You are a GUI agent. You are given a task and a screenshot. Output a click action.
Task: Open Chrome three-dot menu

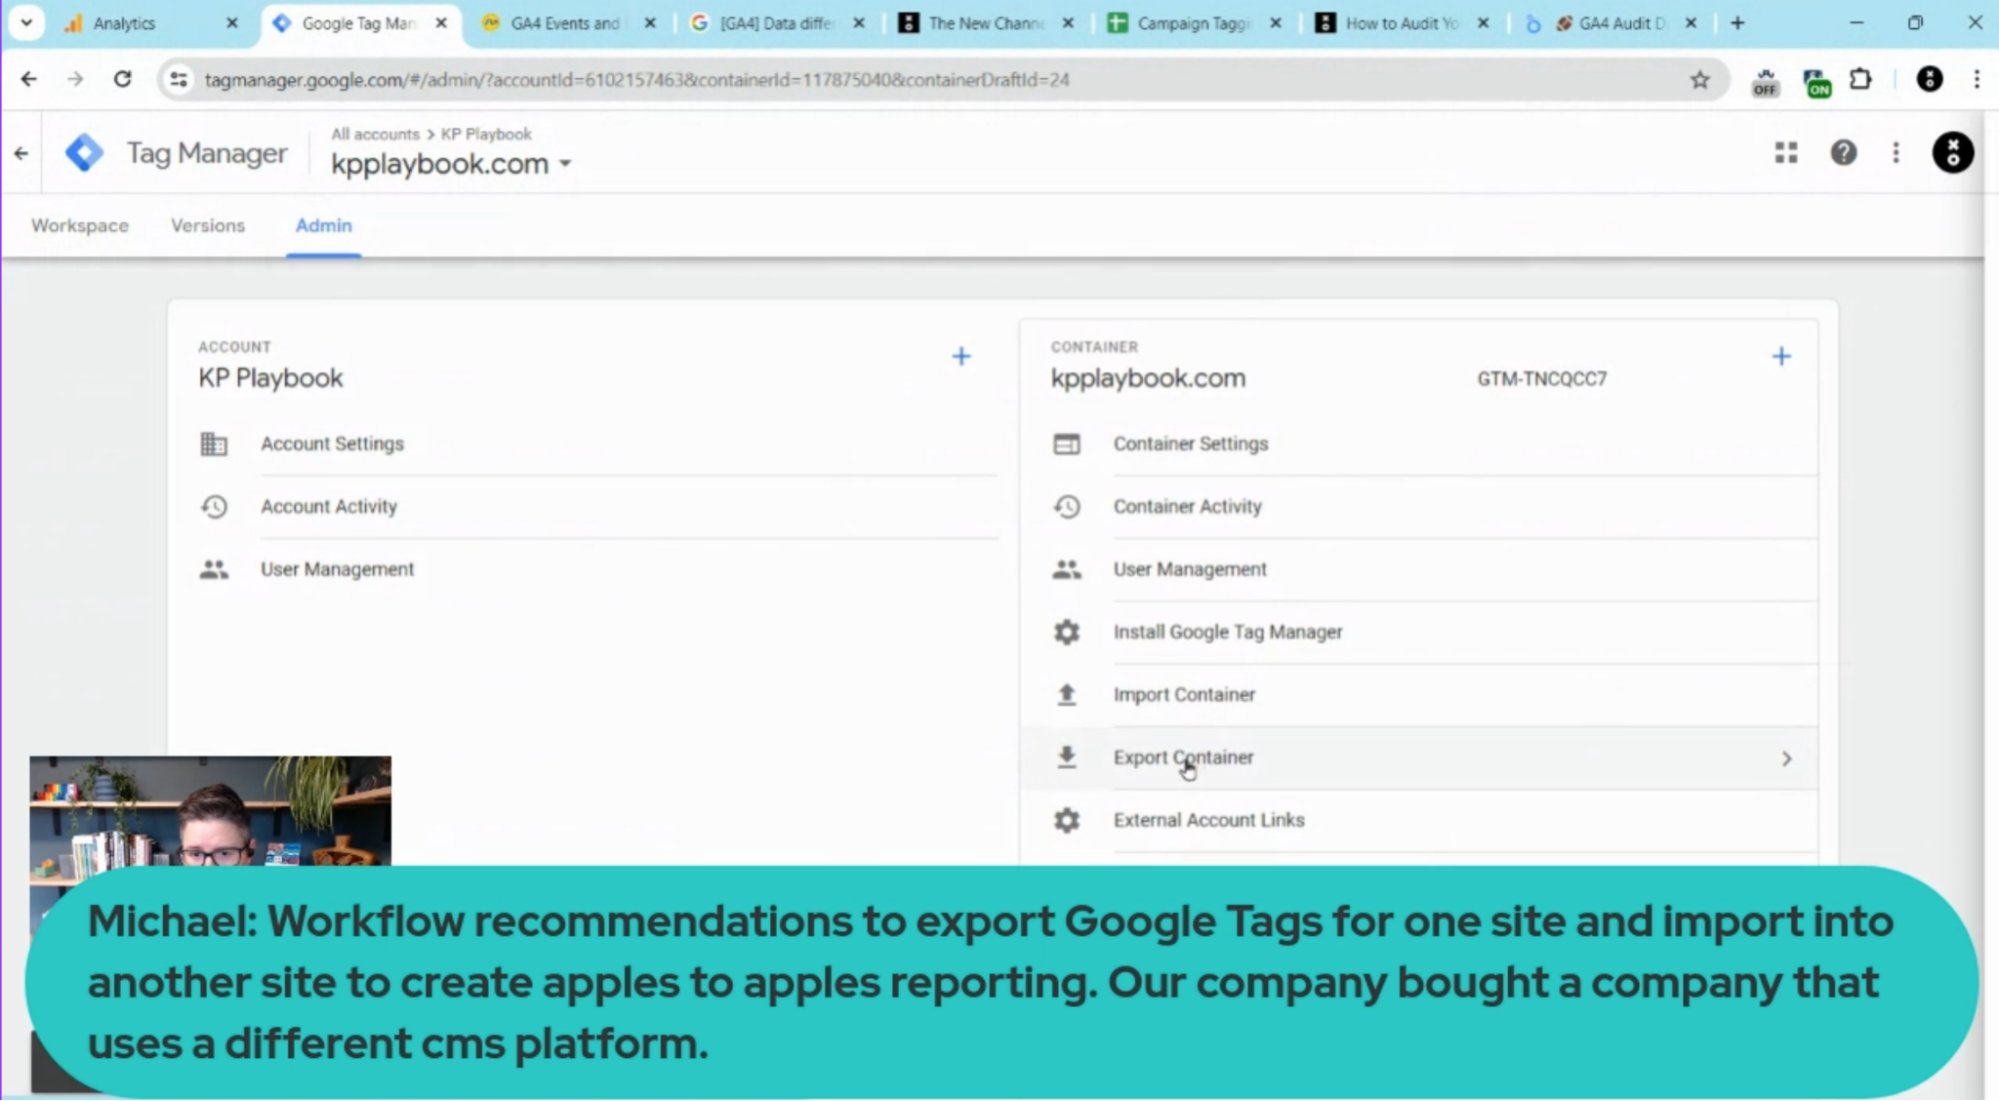tap(1977, 79)
